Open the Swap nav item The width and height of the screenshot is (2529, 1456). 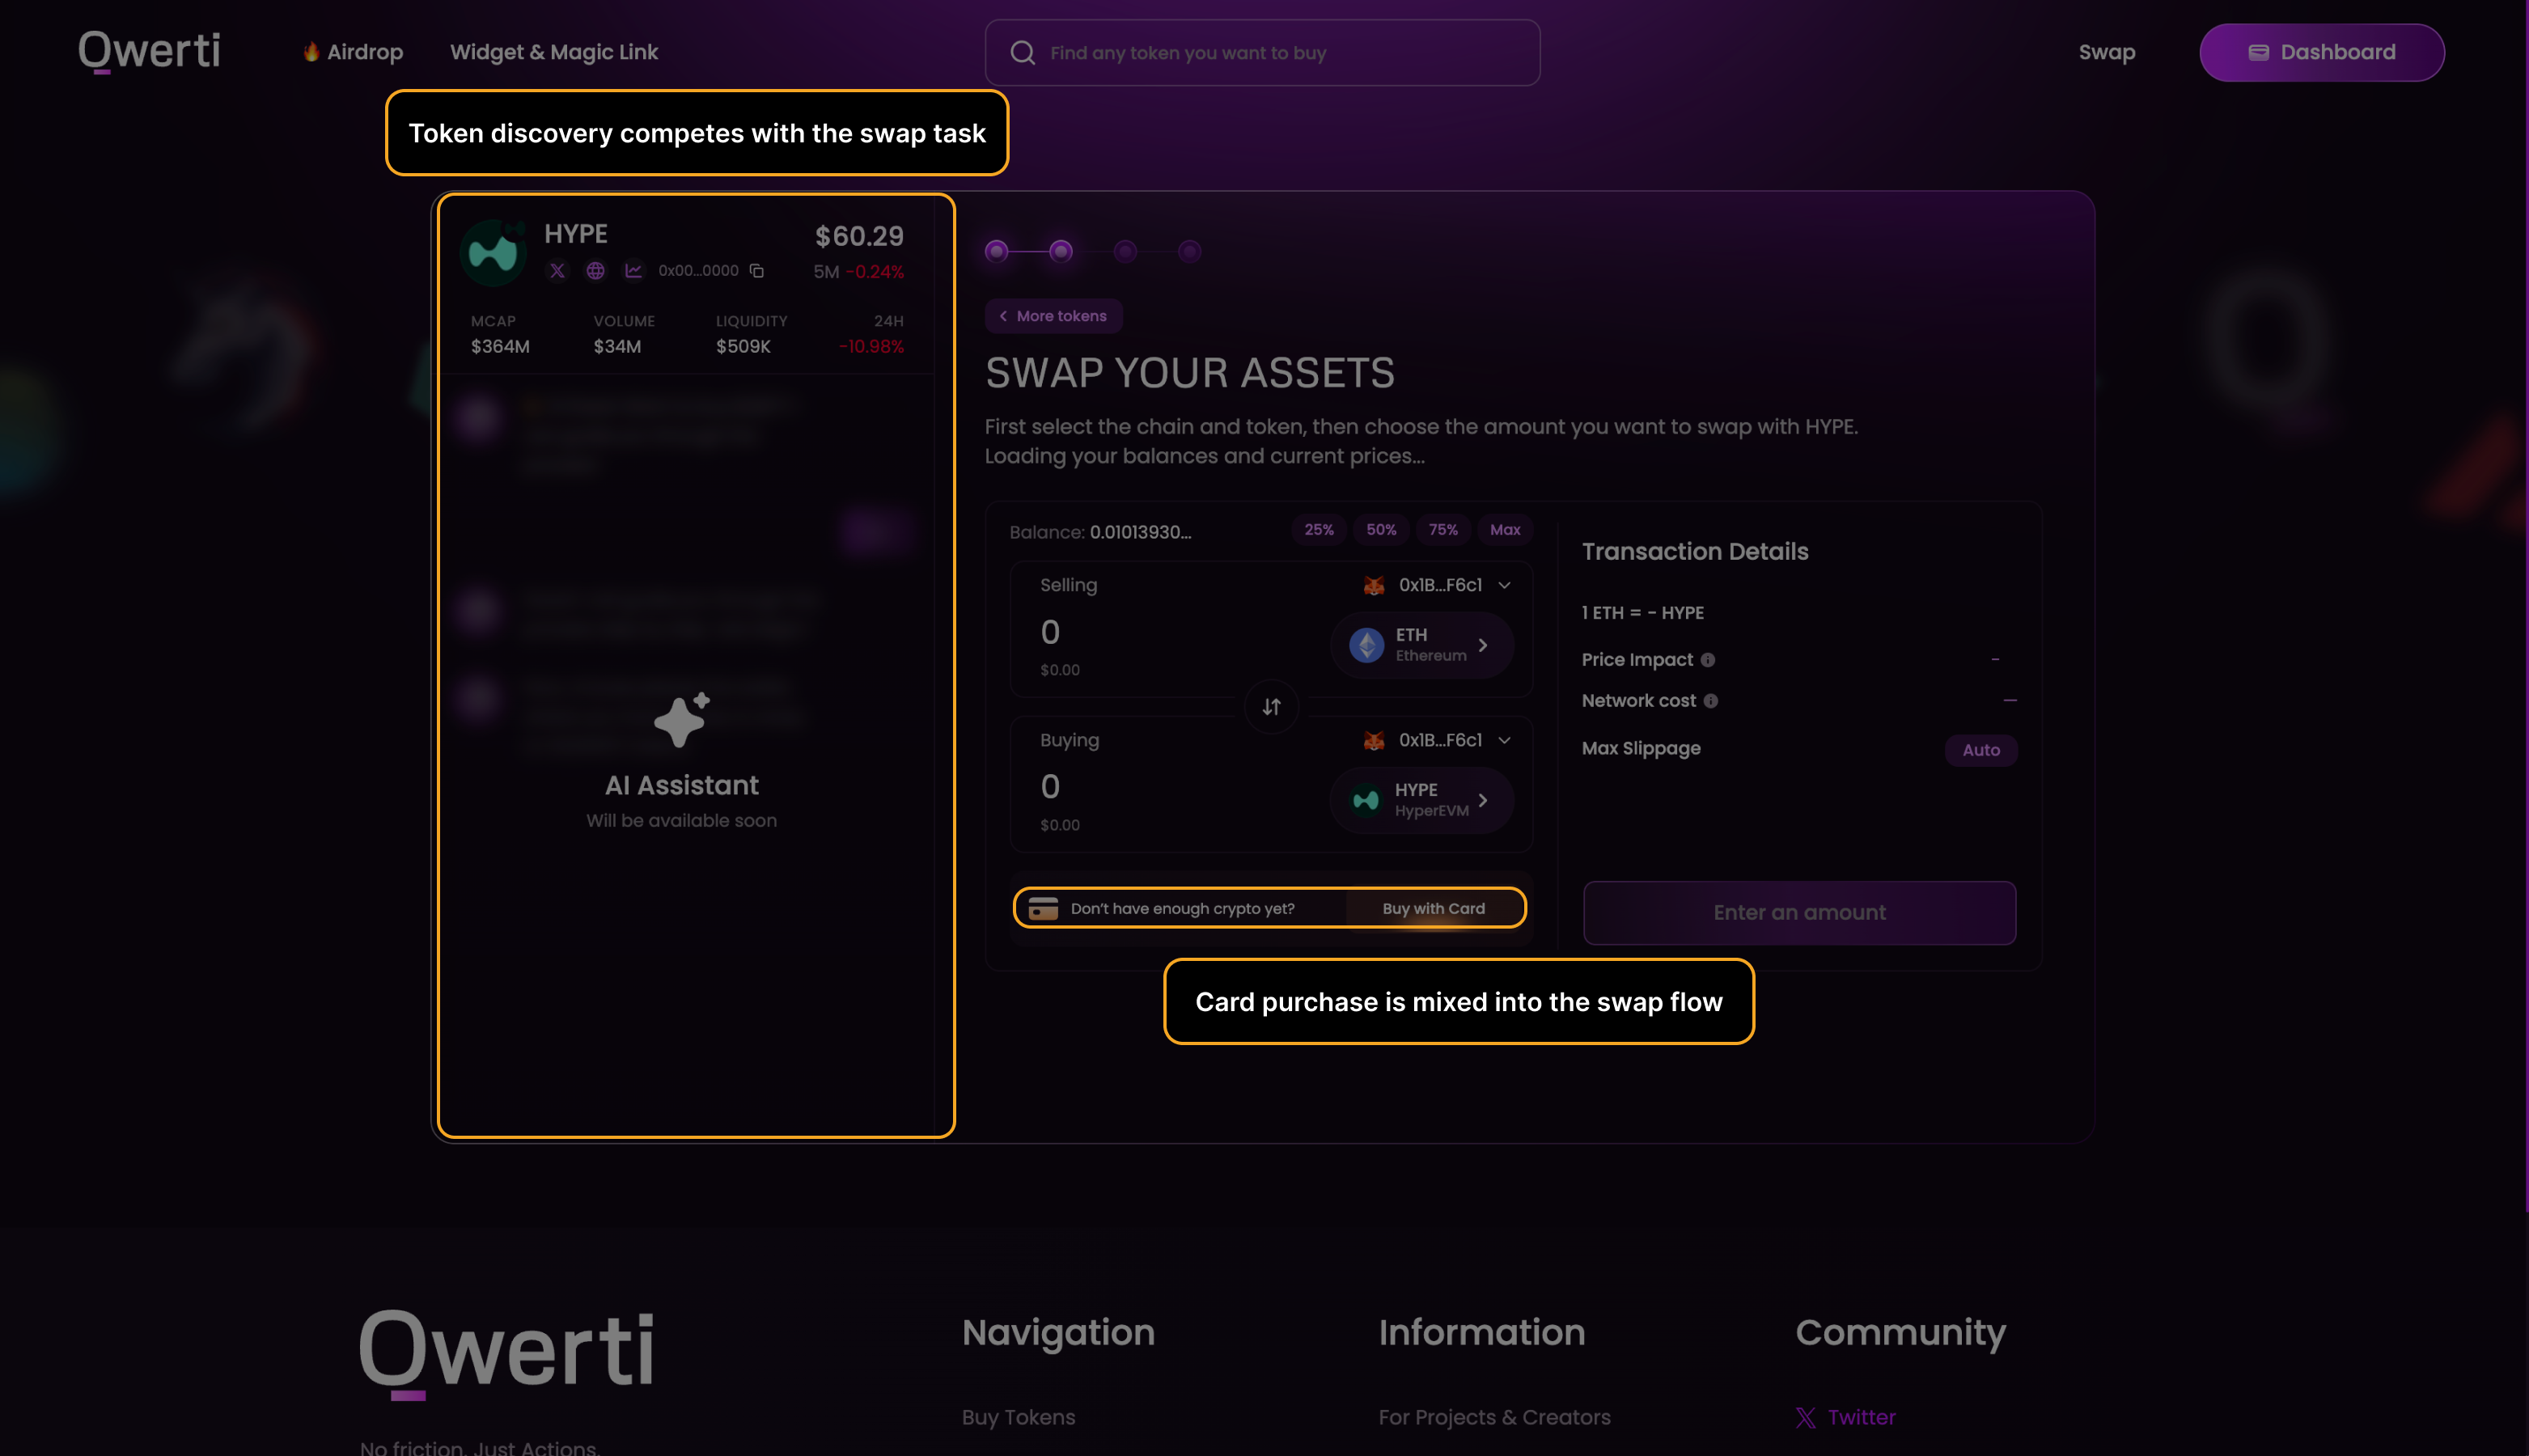pyautogui.click(x=2106, y=52)
